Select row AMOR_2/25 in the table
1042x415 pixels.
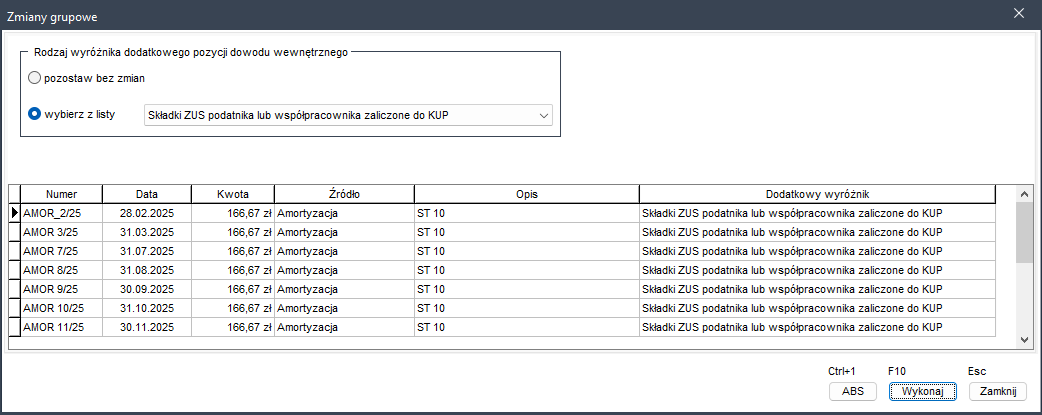coord(61,213)
